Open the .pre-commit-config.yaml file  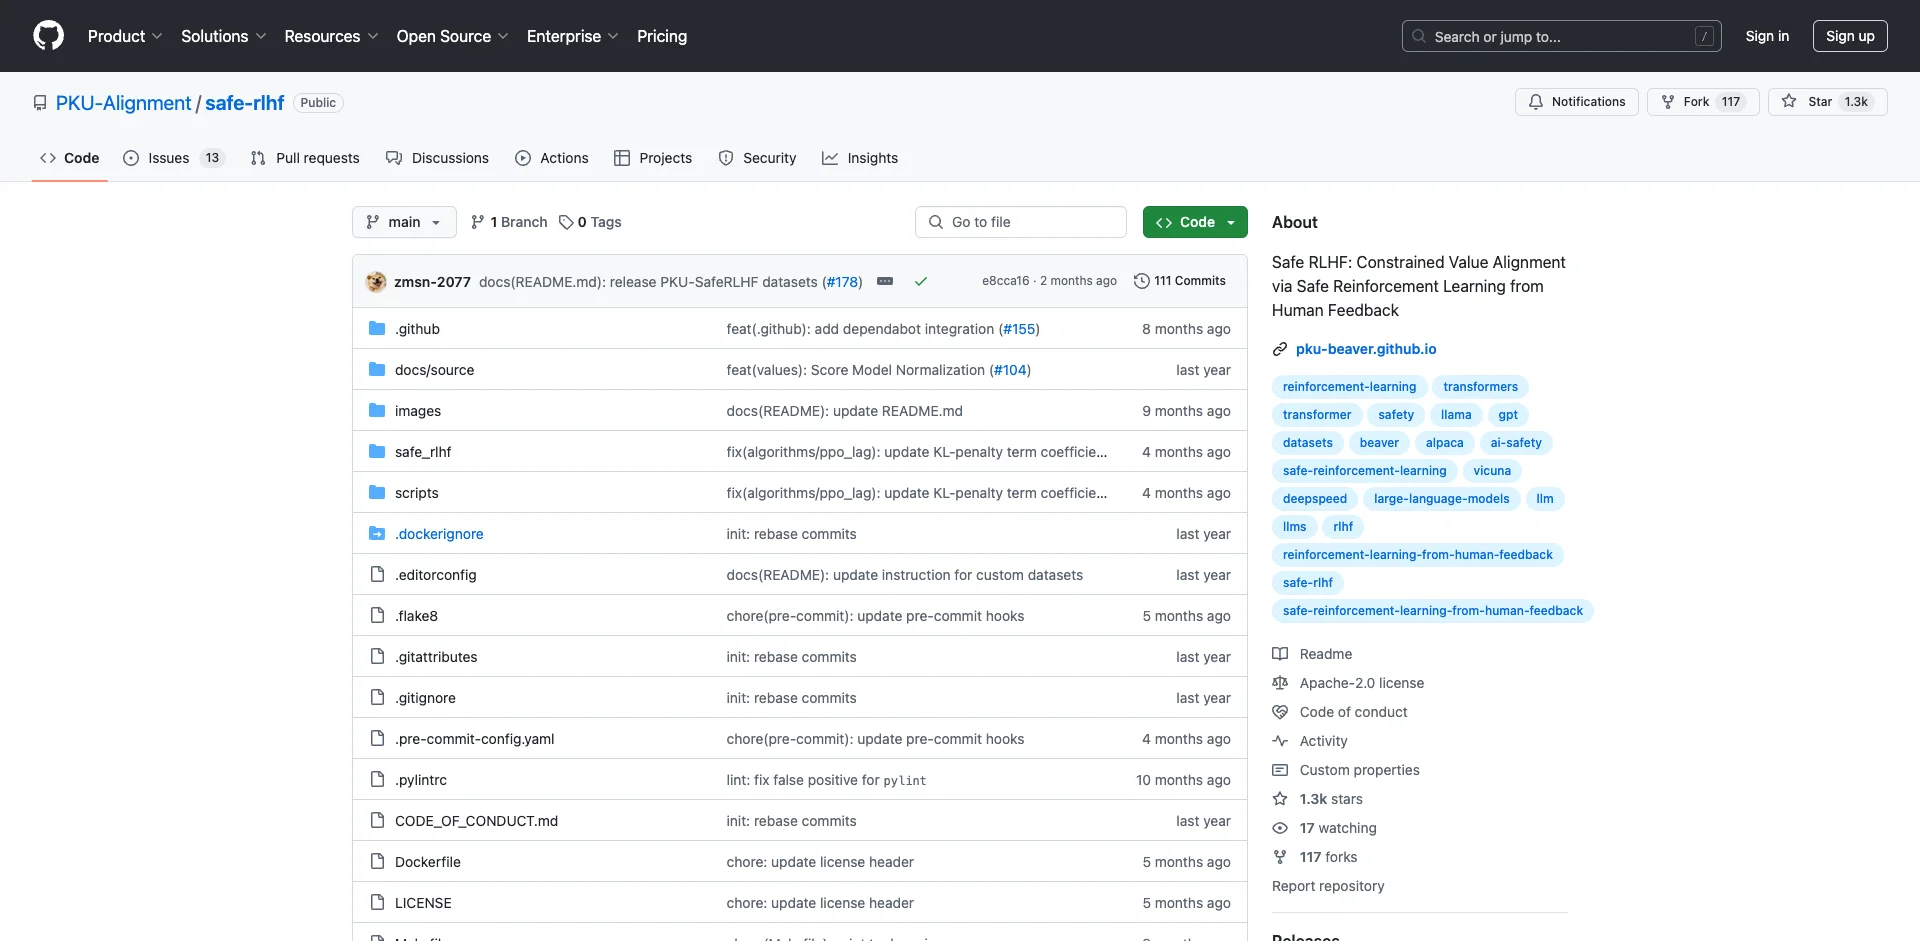(x=474, y=739)
